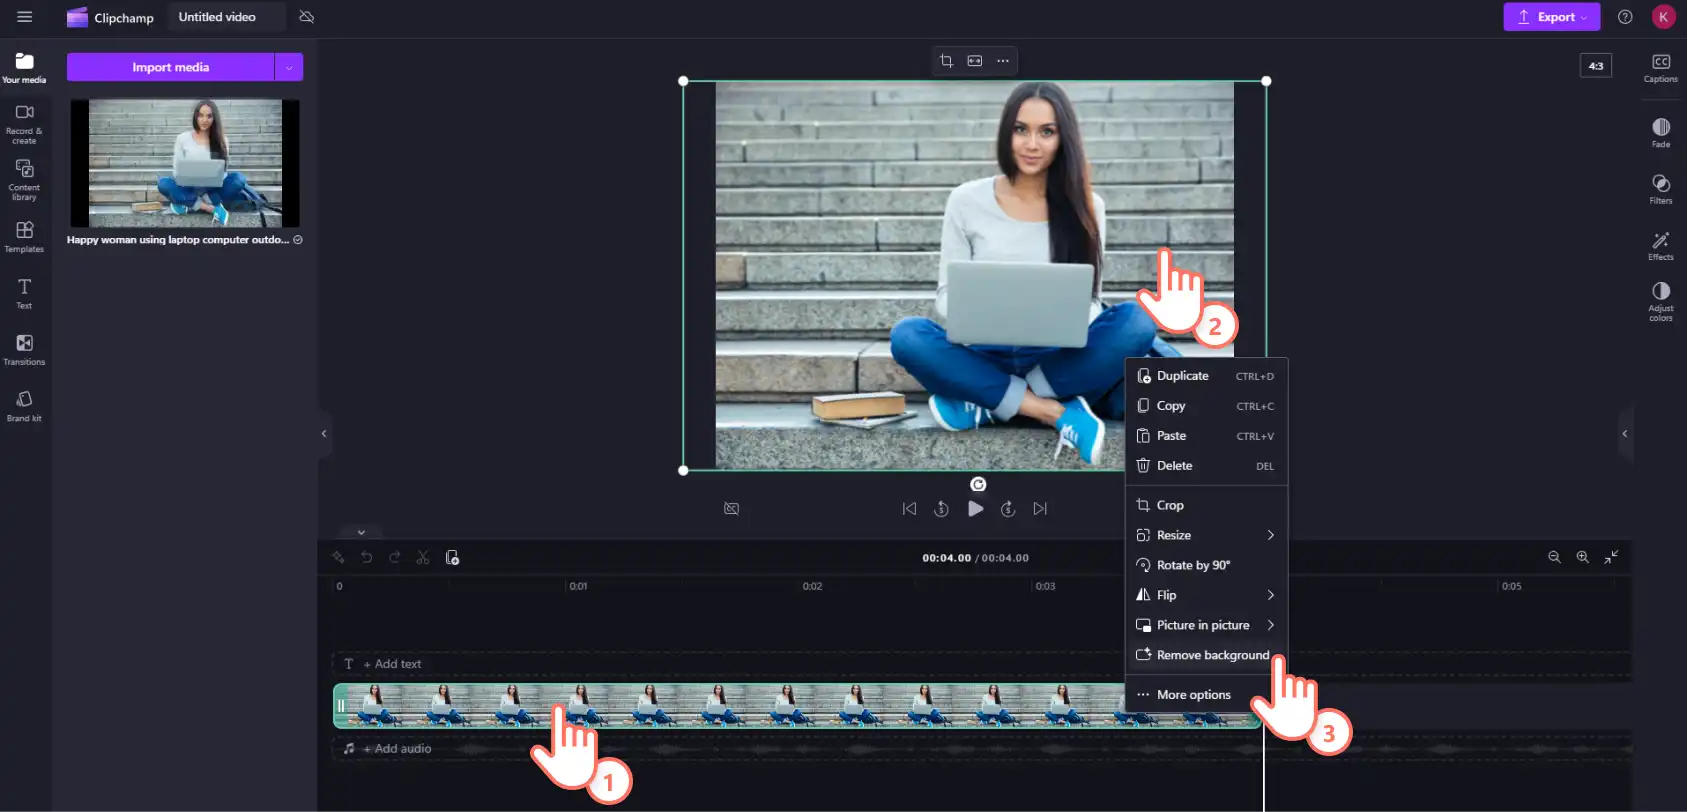
Task: Click duplicate clip icon in timeline toolbar
Action: 452,558
